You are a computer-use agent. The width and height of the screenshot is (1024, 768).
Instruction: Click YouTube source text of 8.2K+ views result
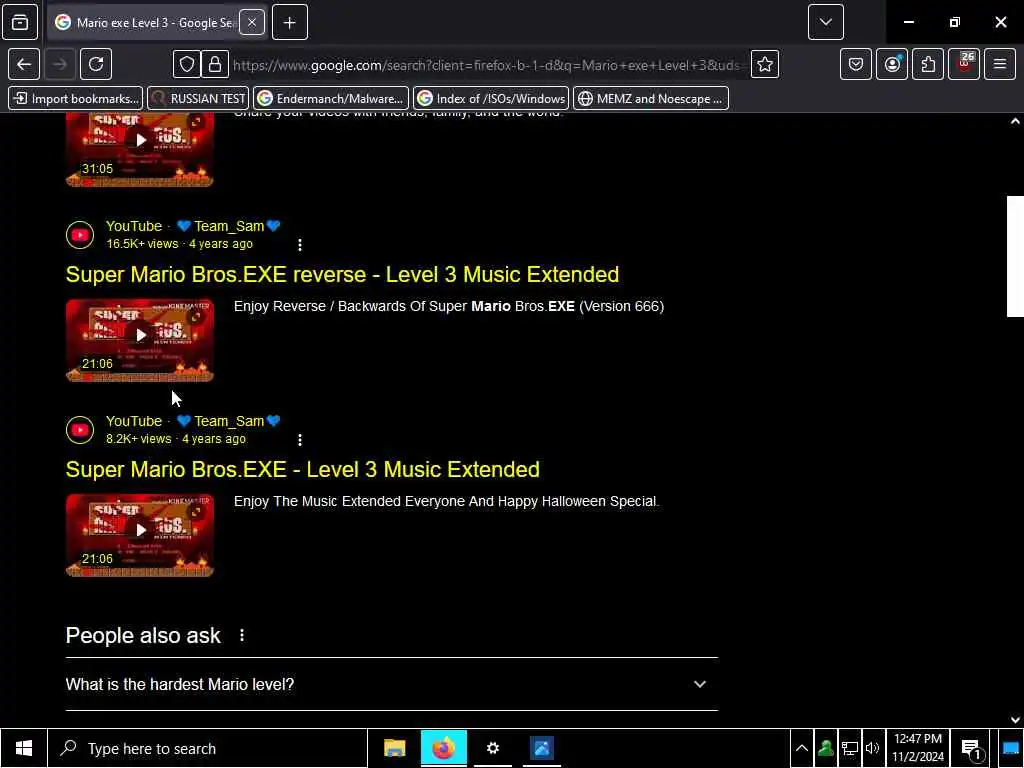[134, 421]
